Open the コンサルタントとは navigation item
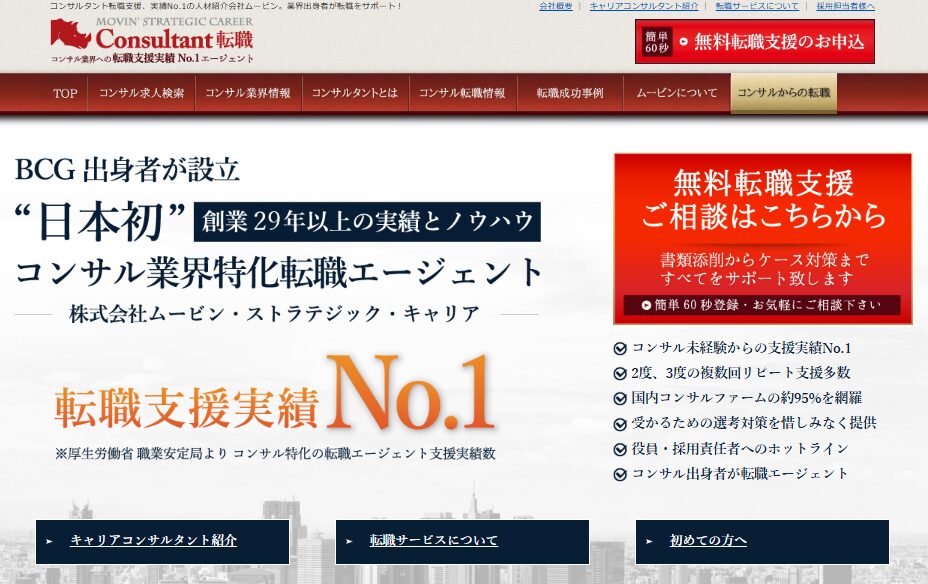Viewport: 928px width, 584px height. point(355,93)
